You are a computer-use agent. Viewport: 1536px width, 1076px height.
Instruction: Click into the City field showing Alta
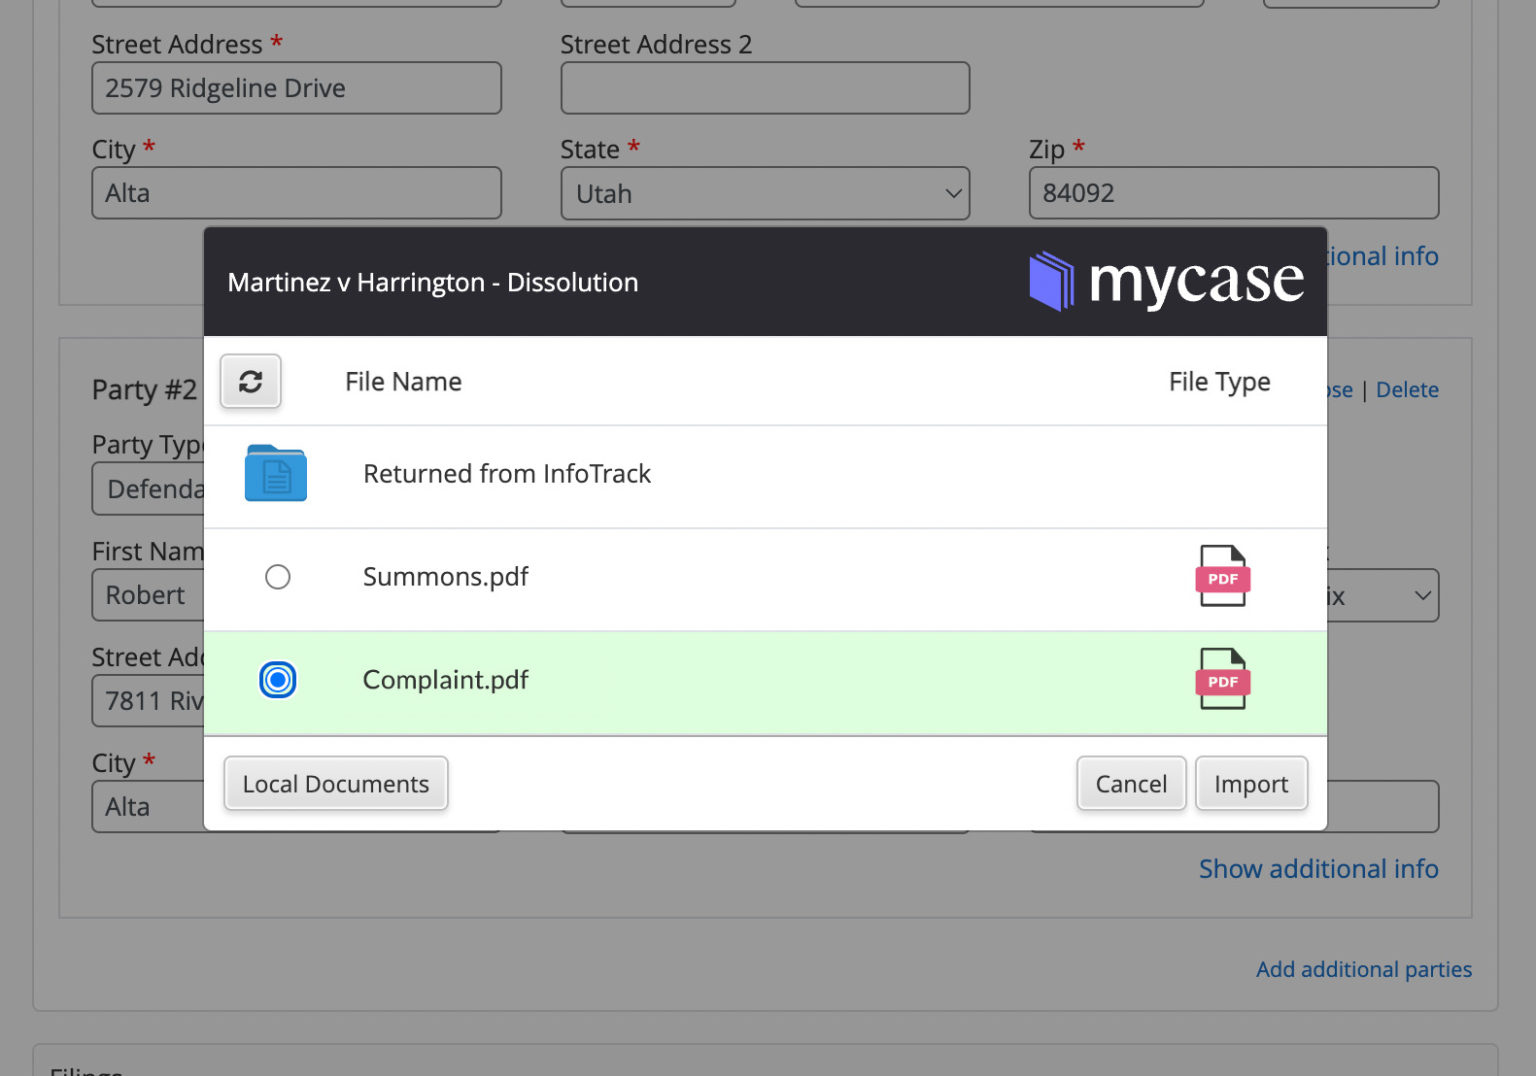click(296, 193)
